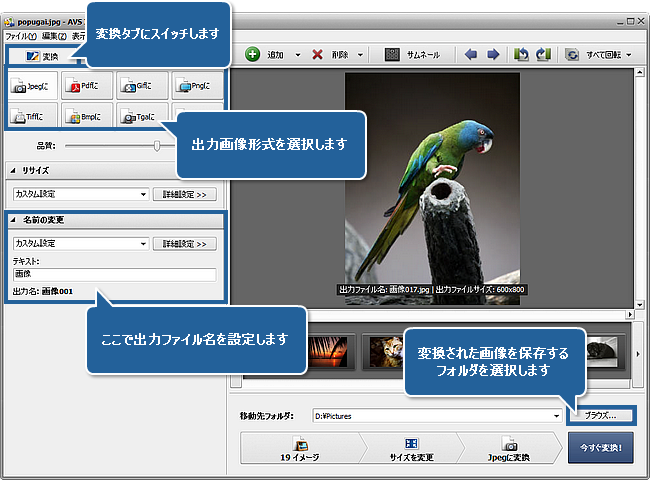The width and height of the screenshot is (650, 480).
Task: Go to previous image with left arrow
Action: click(x=471, y=54)
